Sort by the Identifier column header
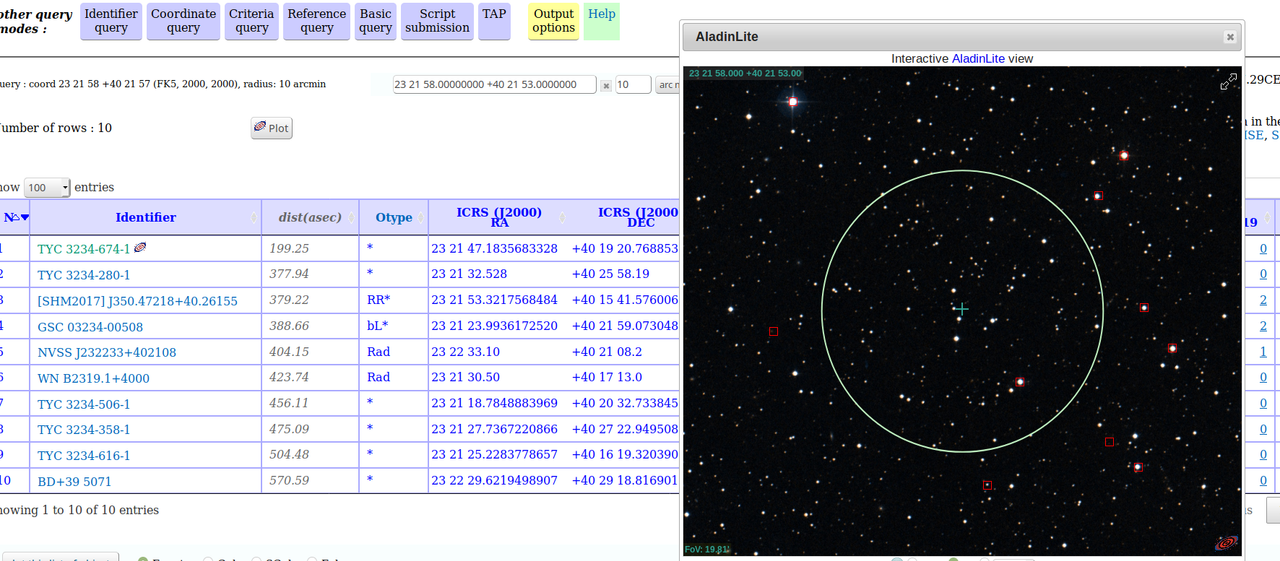The image size is (1280, 561). tap(145, 217)
